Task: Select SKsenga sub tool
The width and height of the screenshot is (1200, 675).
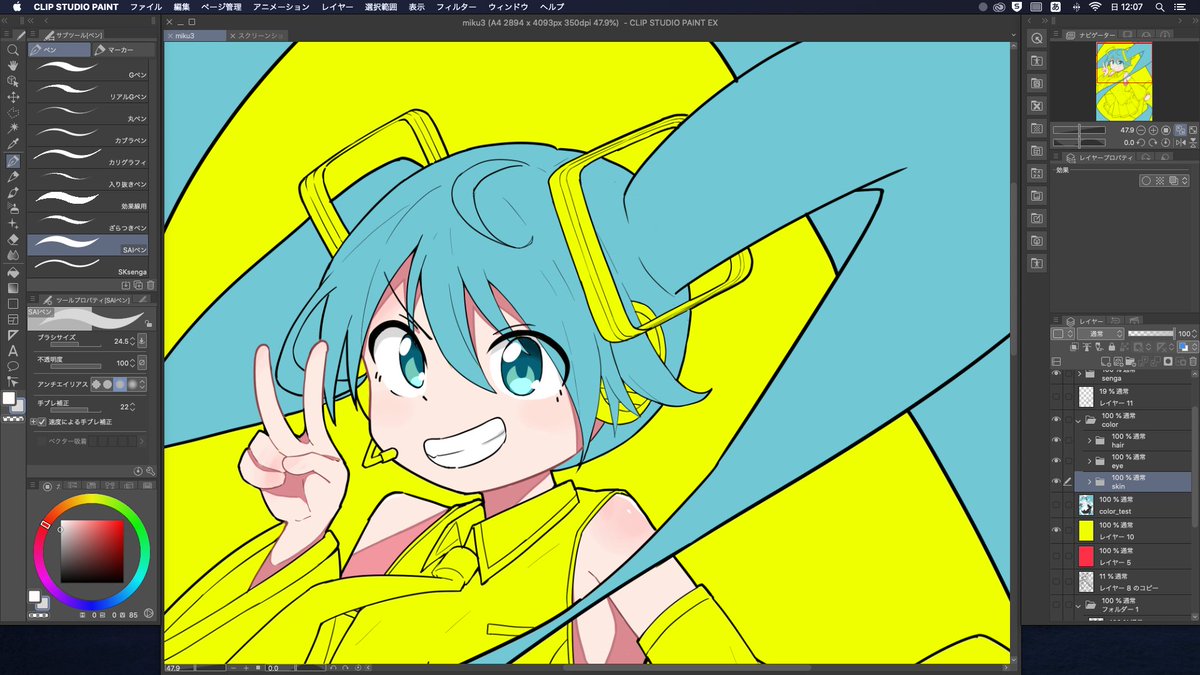Action: point(90,267)
